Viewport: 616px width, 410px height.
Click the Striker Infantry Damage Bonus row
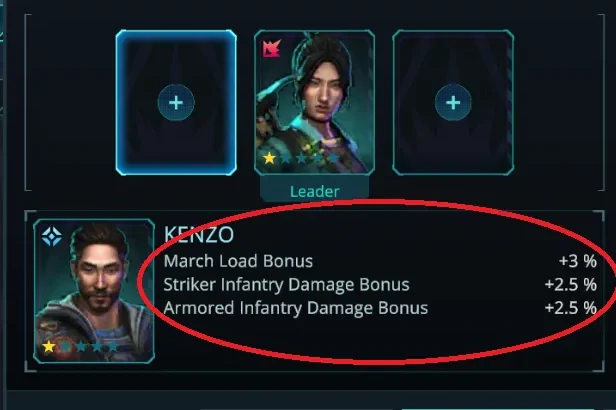point(380,284)
